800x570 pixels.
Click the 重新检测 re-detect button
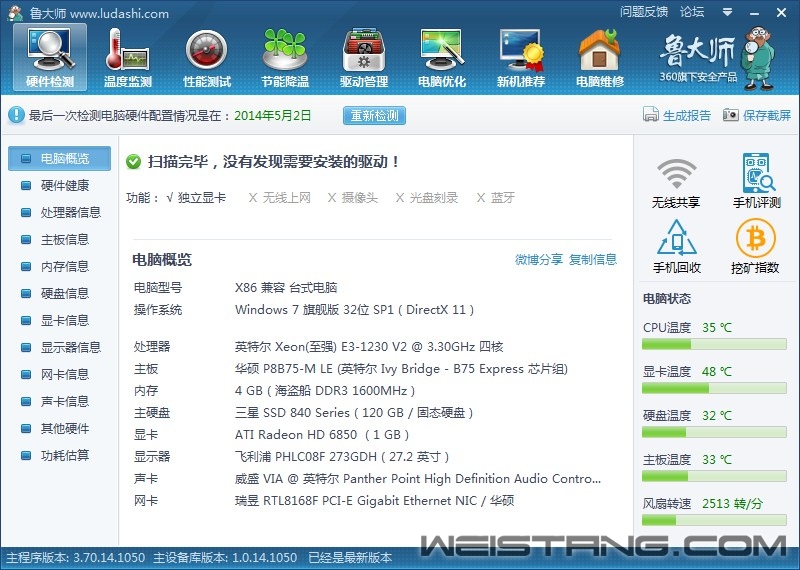pos(374,115)
